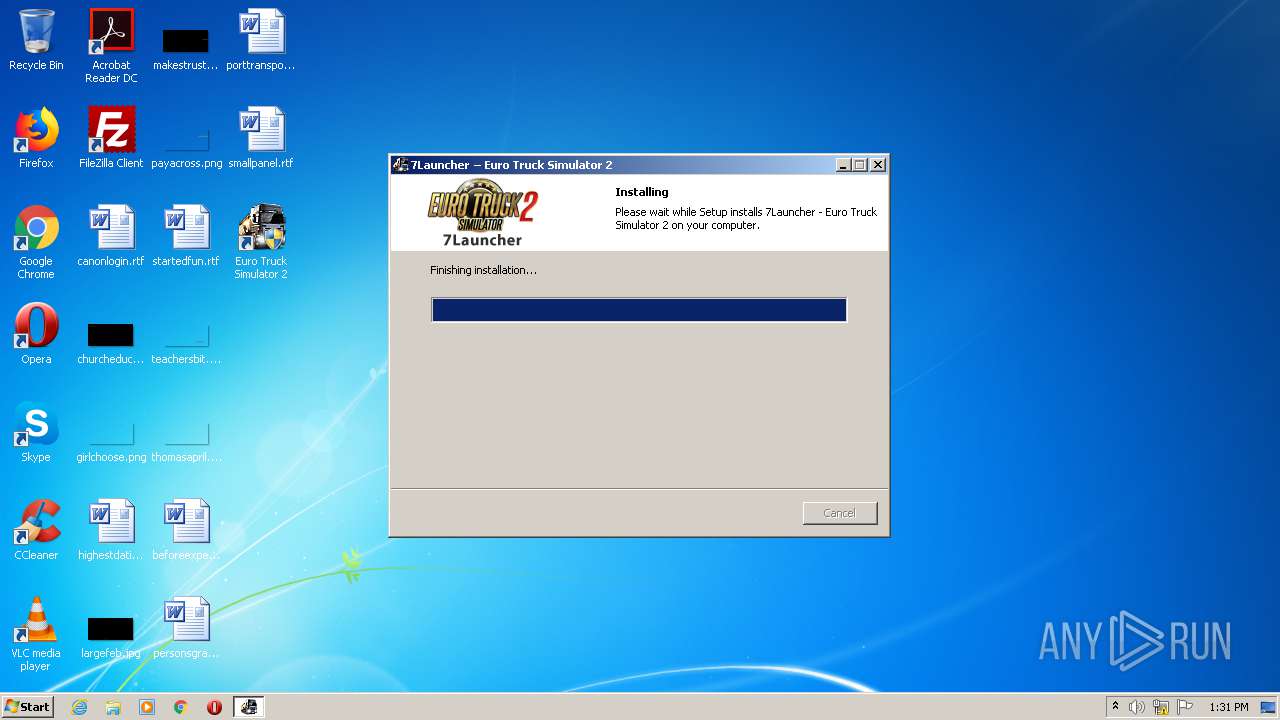Maximize the 7Launcher installer window

[860, 165]
